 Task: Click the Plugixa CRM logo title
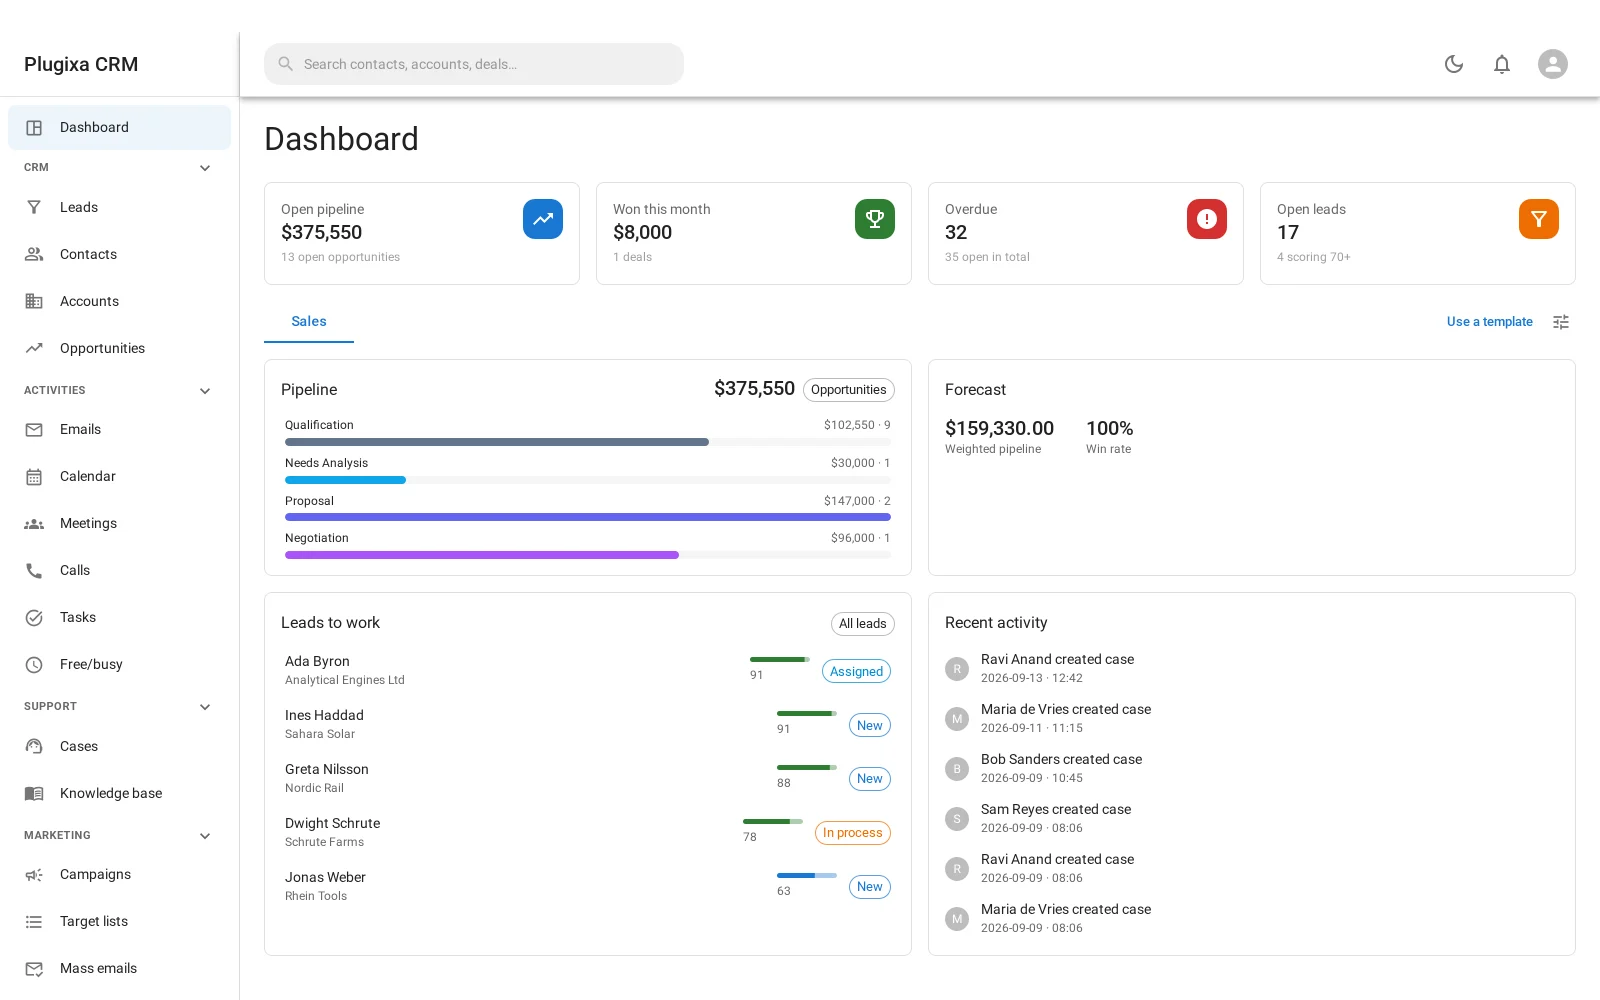[x=81, y=64]
